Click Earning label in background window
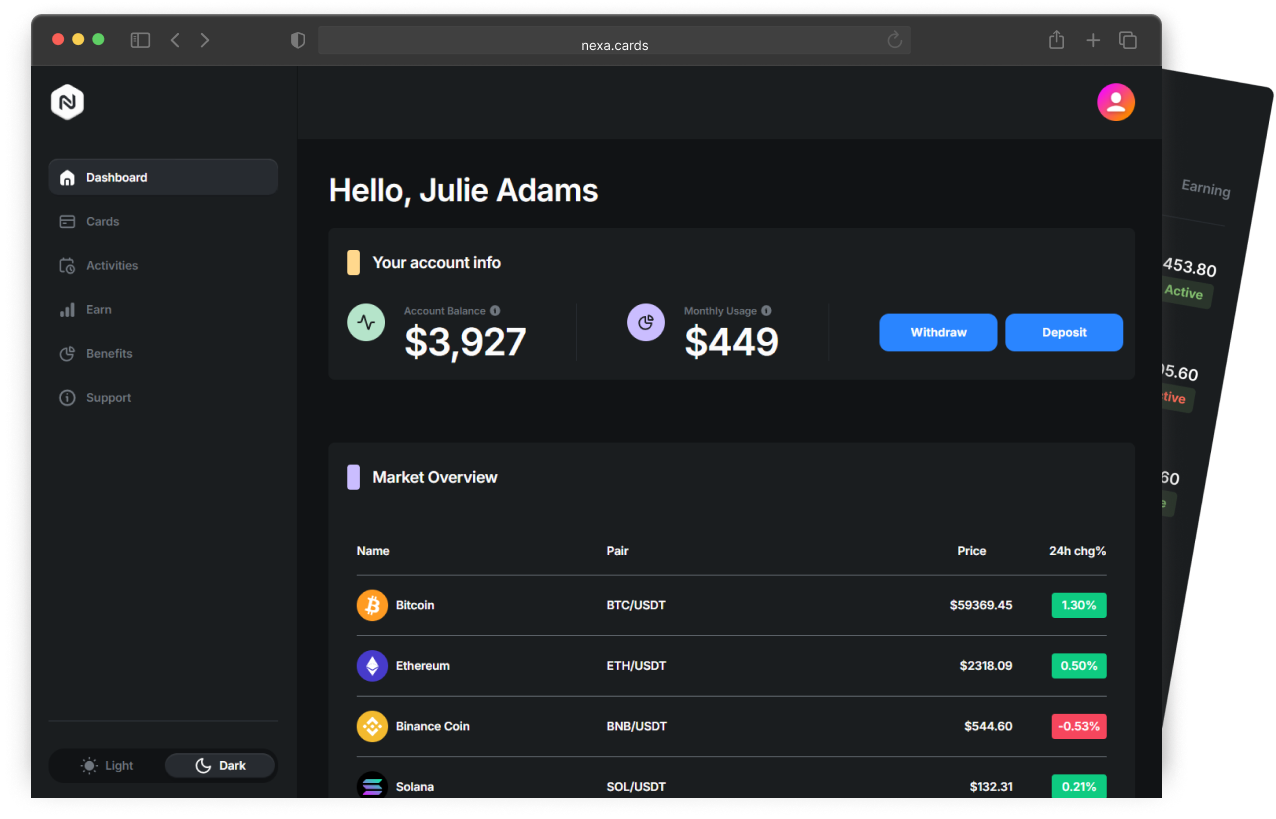This screenshot has width=1276, height=819. [x=1205, y=188]
